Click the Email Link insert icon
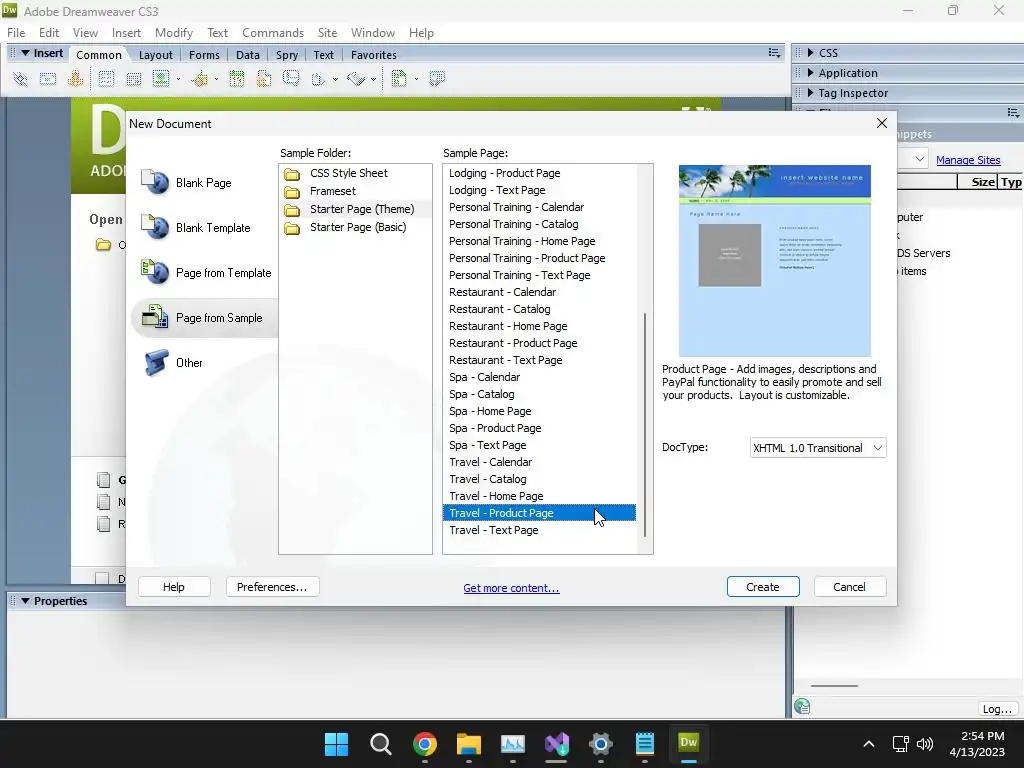This screenshot has height=768, width=1024. click(x=48, y=79)
